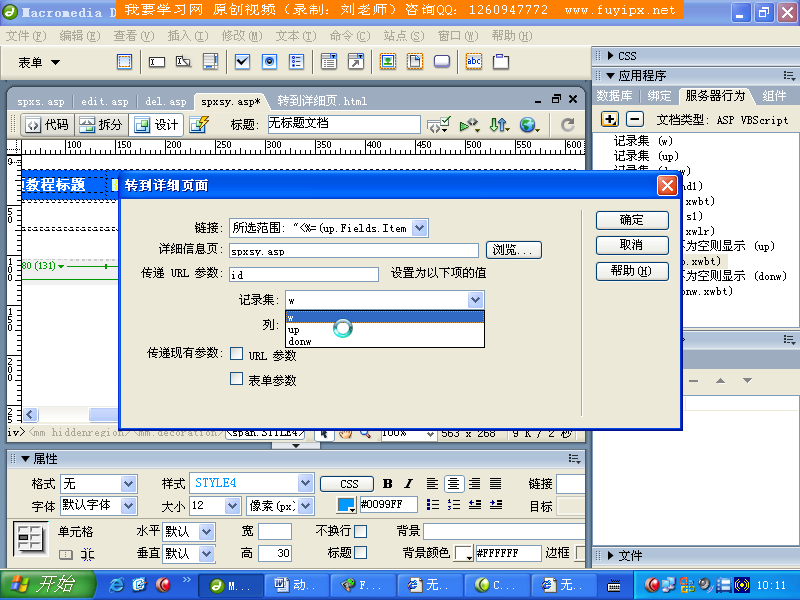The height and width of the screenshot is (600, 800).
Task: Insert a radio button form element
Action: pyautogui.click(x=269, y=62)
